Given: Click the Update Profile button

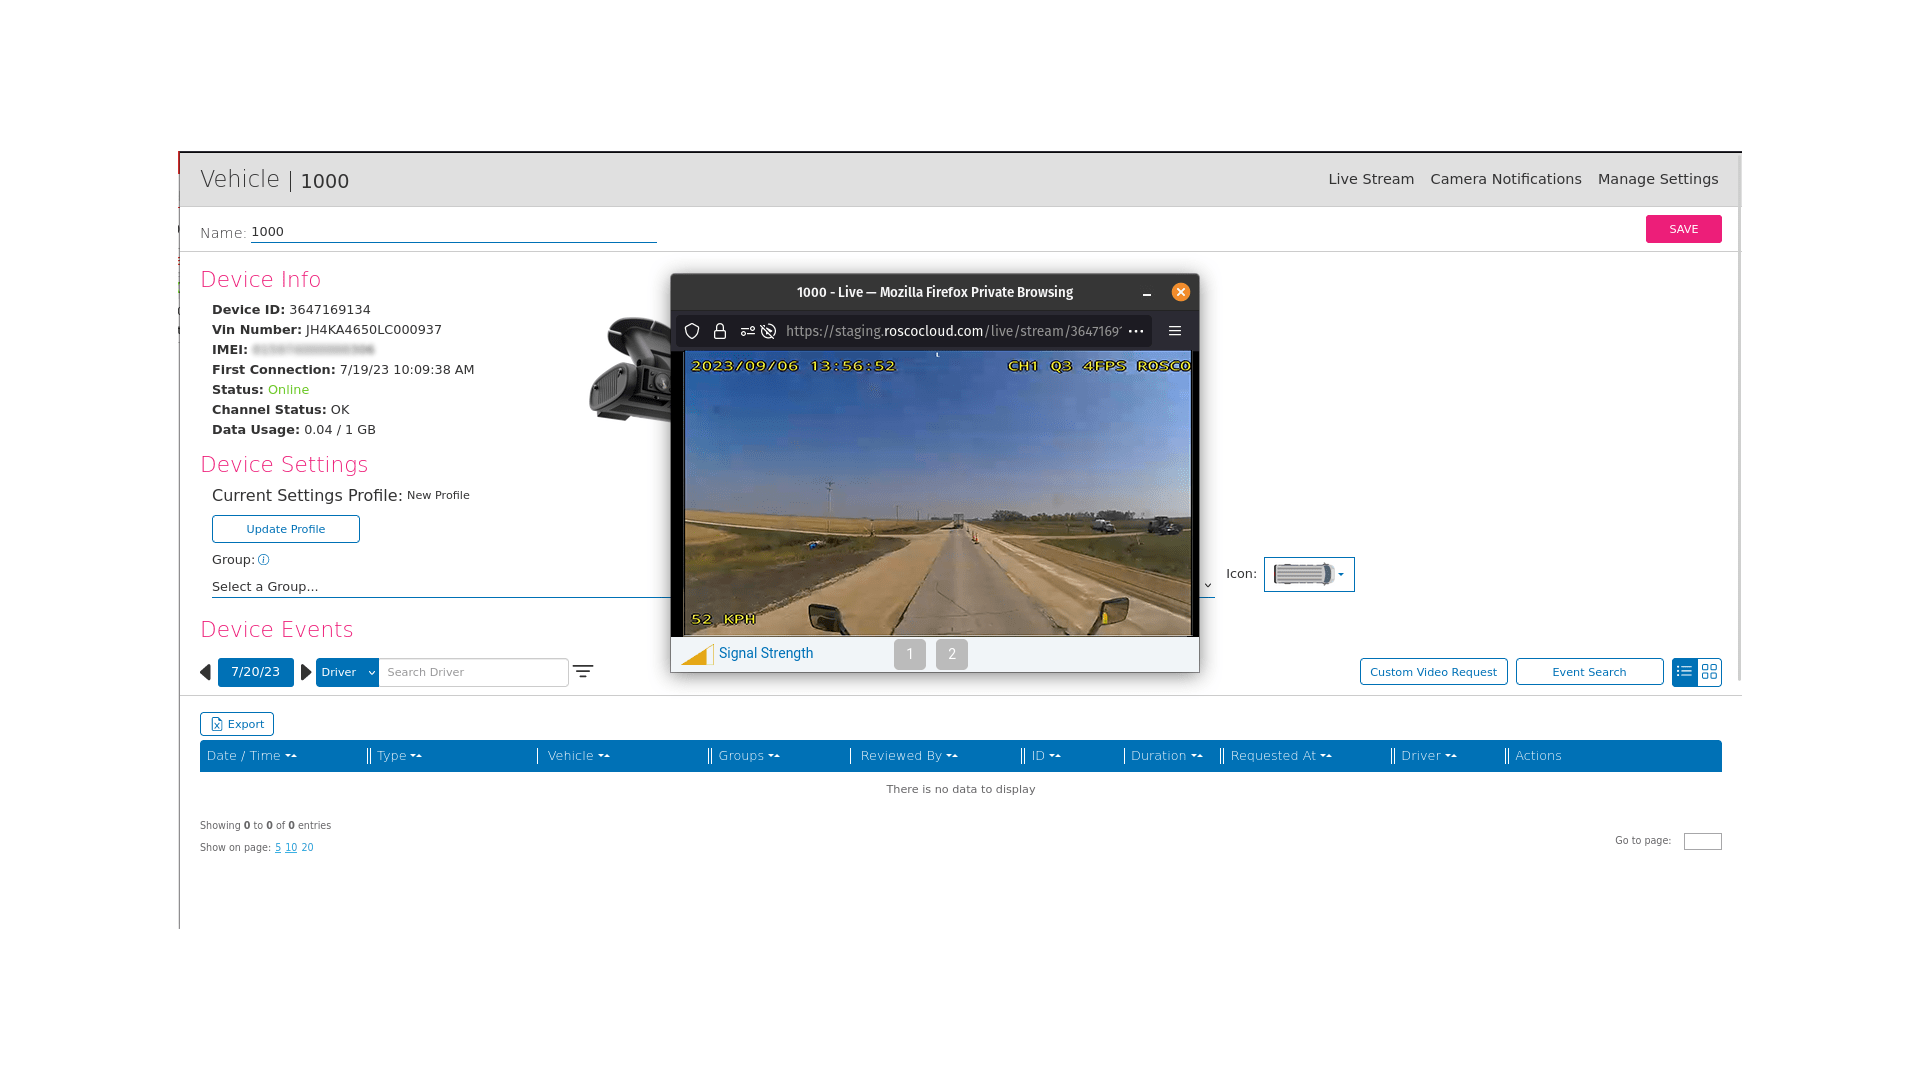Looking at the screenshot, I should point(286,529).
